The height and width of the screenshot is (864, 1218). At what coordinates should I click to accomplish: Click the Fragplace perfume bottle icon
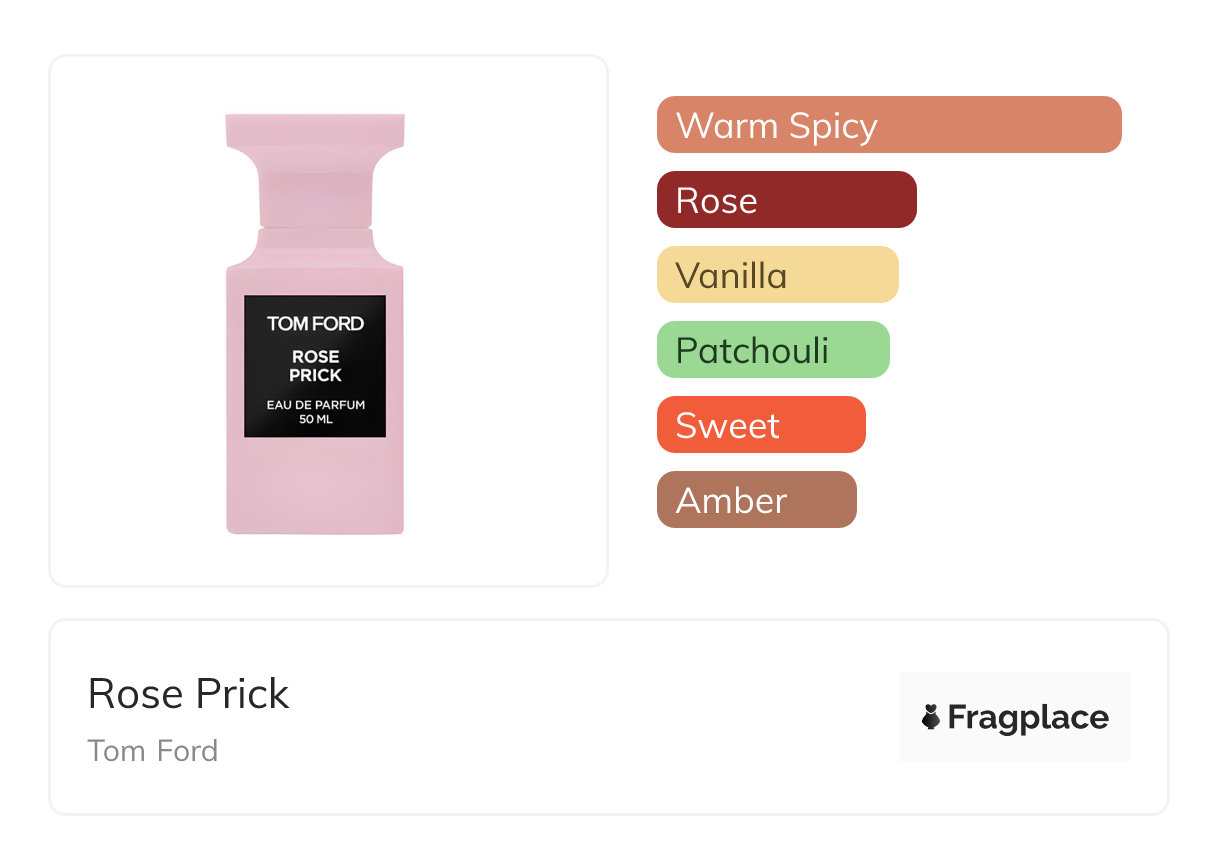point(931,717)
